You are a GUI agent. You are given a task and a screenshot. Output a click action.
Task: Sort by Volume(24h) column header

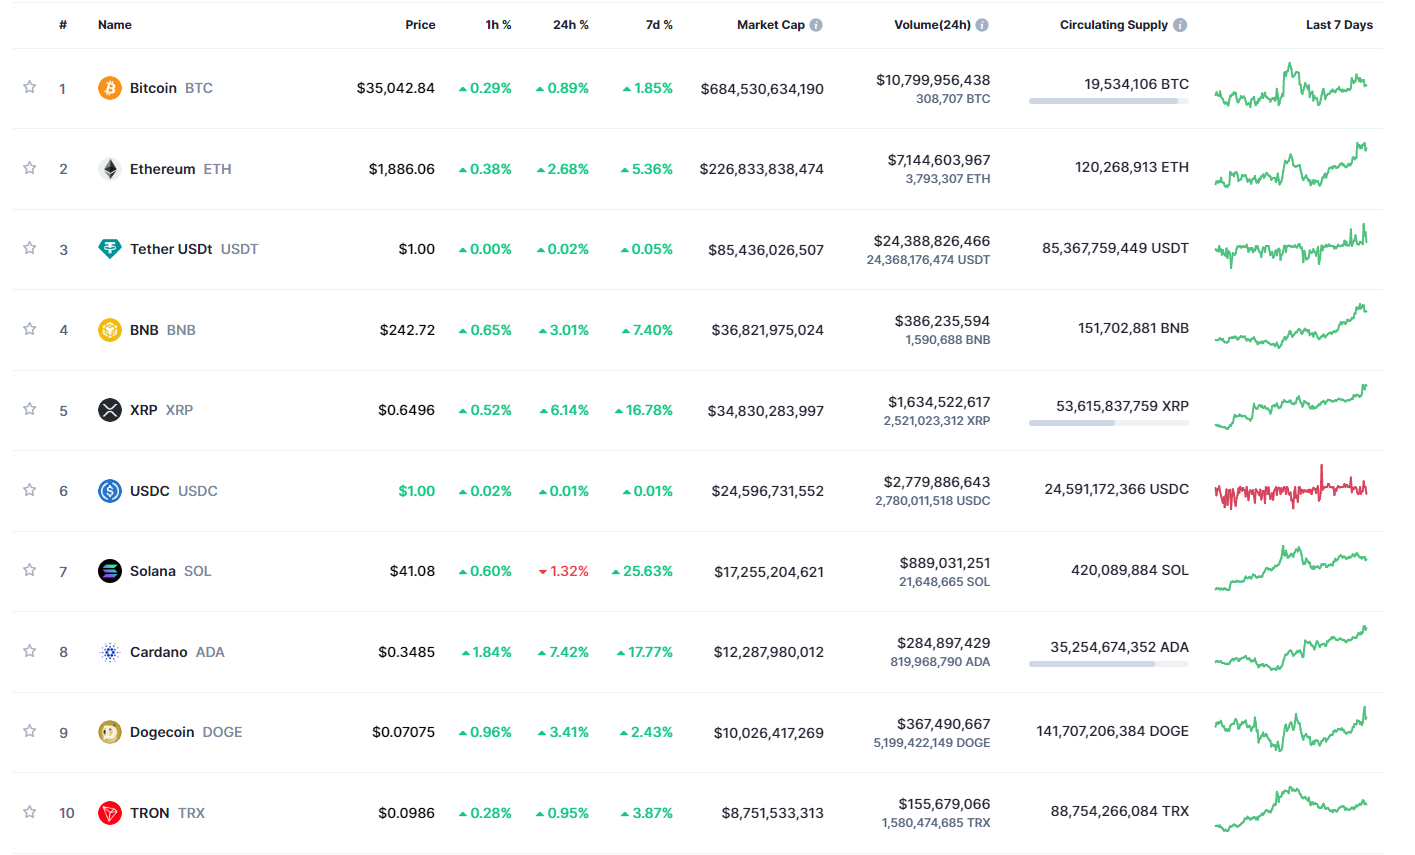coord(932,25)
